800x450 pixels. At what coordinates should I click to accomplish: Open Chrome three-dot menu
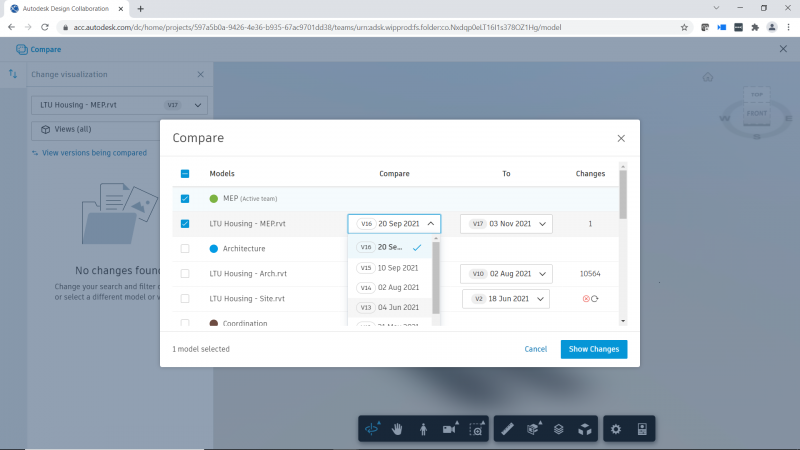[789, 28]
